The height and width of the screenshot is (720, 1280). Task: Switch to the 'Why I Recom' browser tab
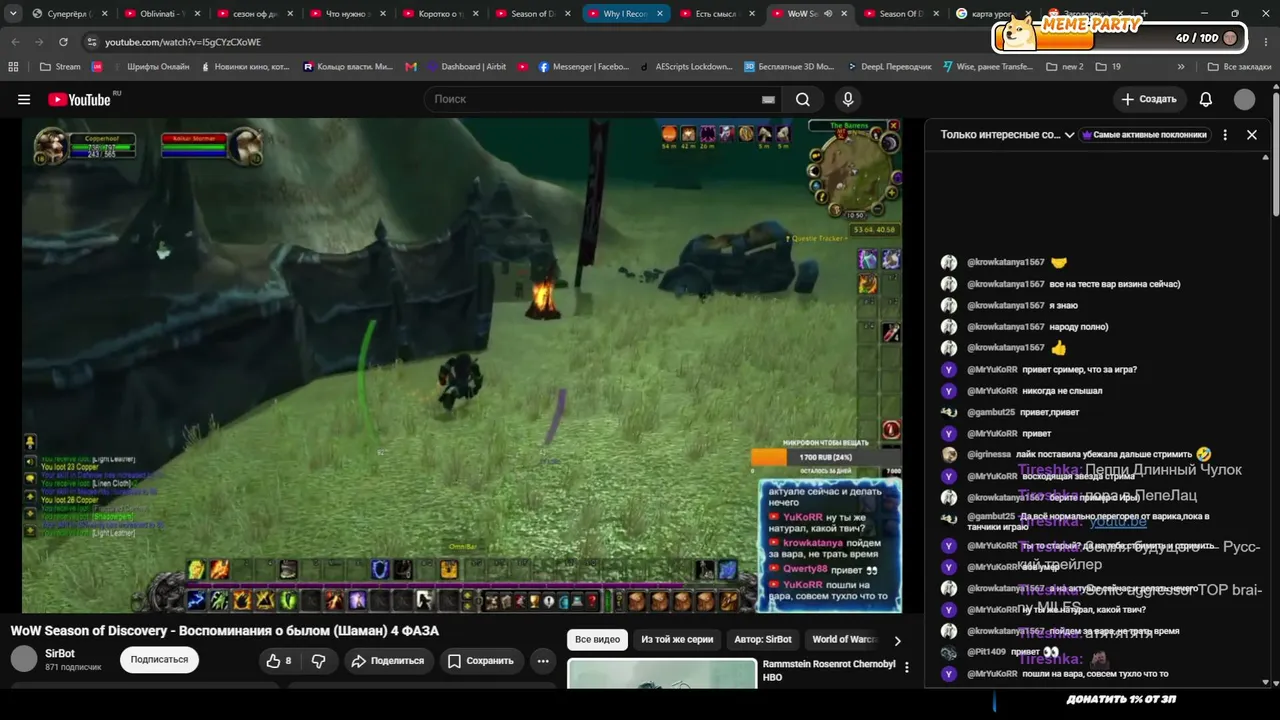point(624,14)
